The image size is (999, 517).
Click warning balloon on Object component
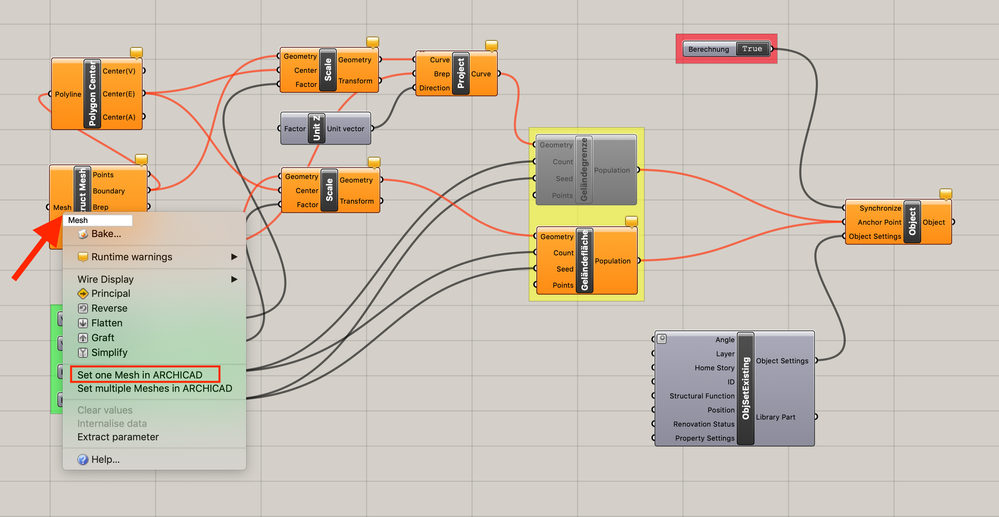click(946, 194)
